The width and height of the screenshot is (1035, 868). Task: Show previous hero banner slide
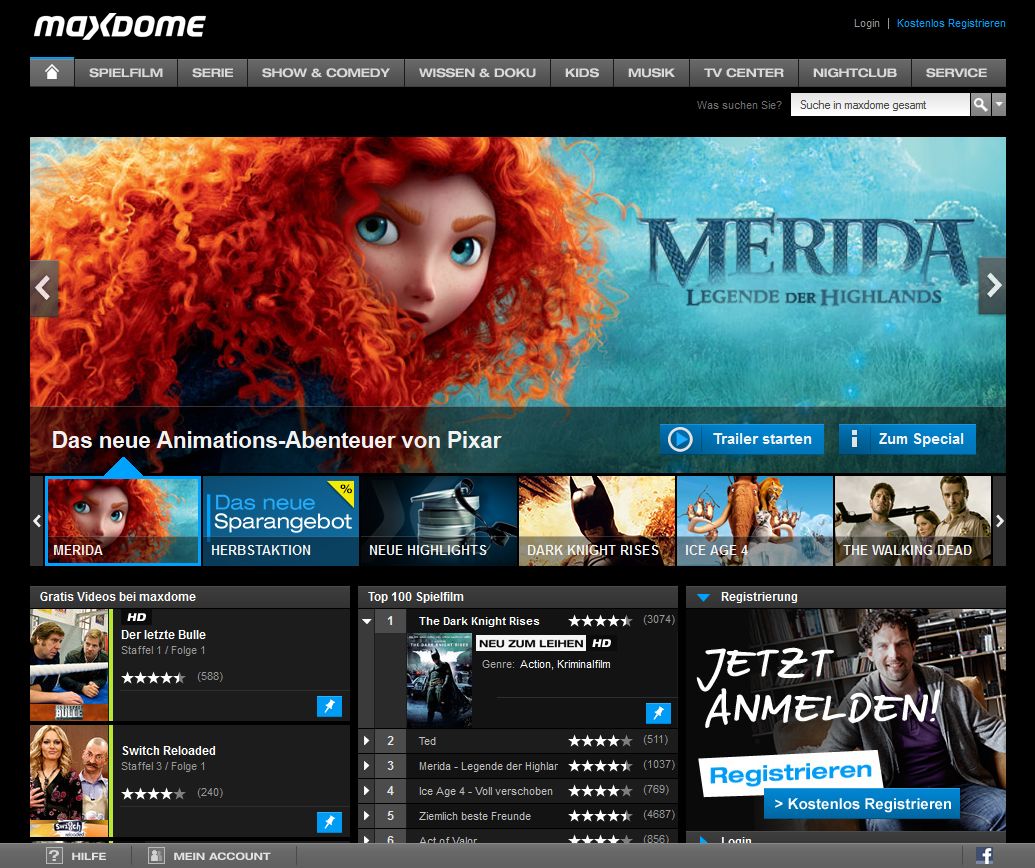pyautogui.click(x=44, y=288)
